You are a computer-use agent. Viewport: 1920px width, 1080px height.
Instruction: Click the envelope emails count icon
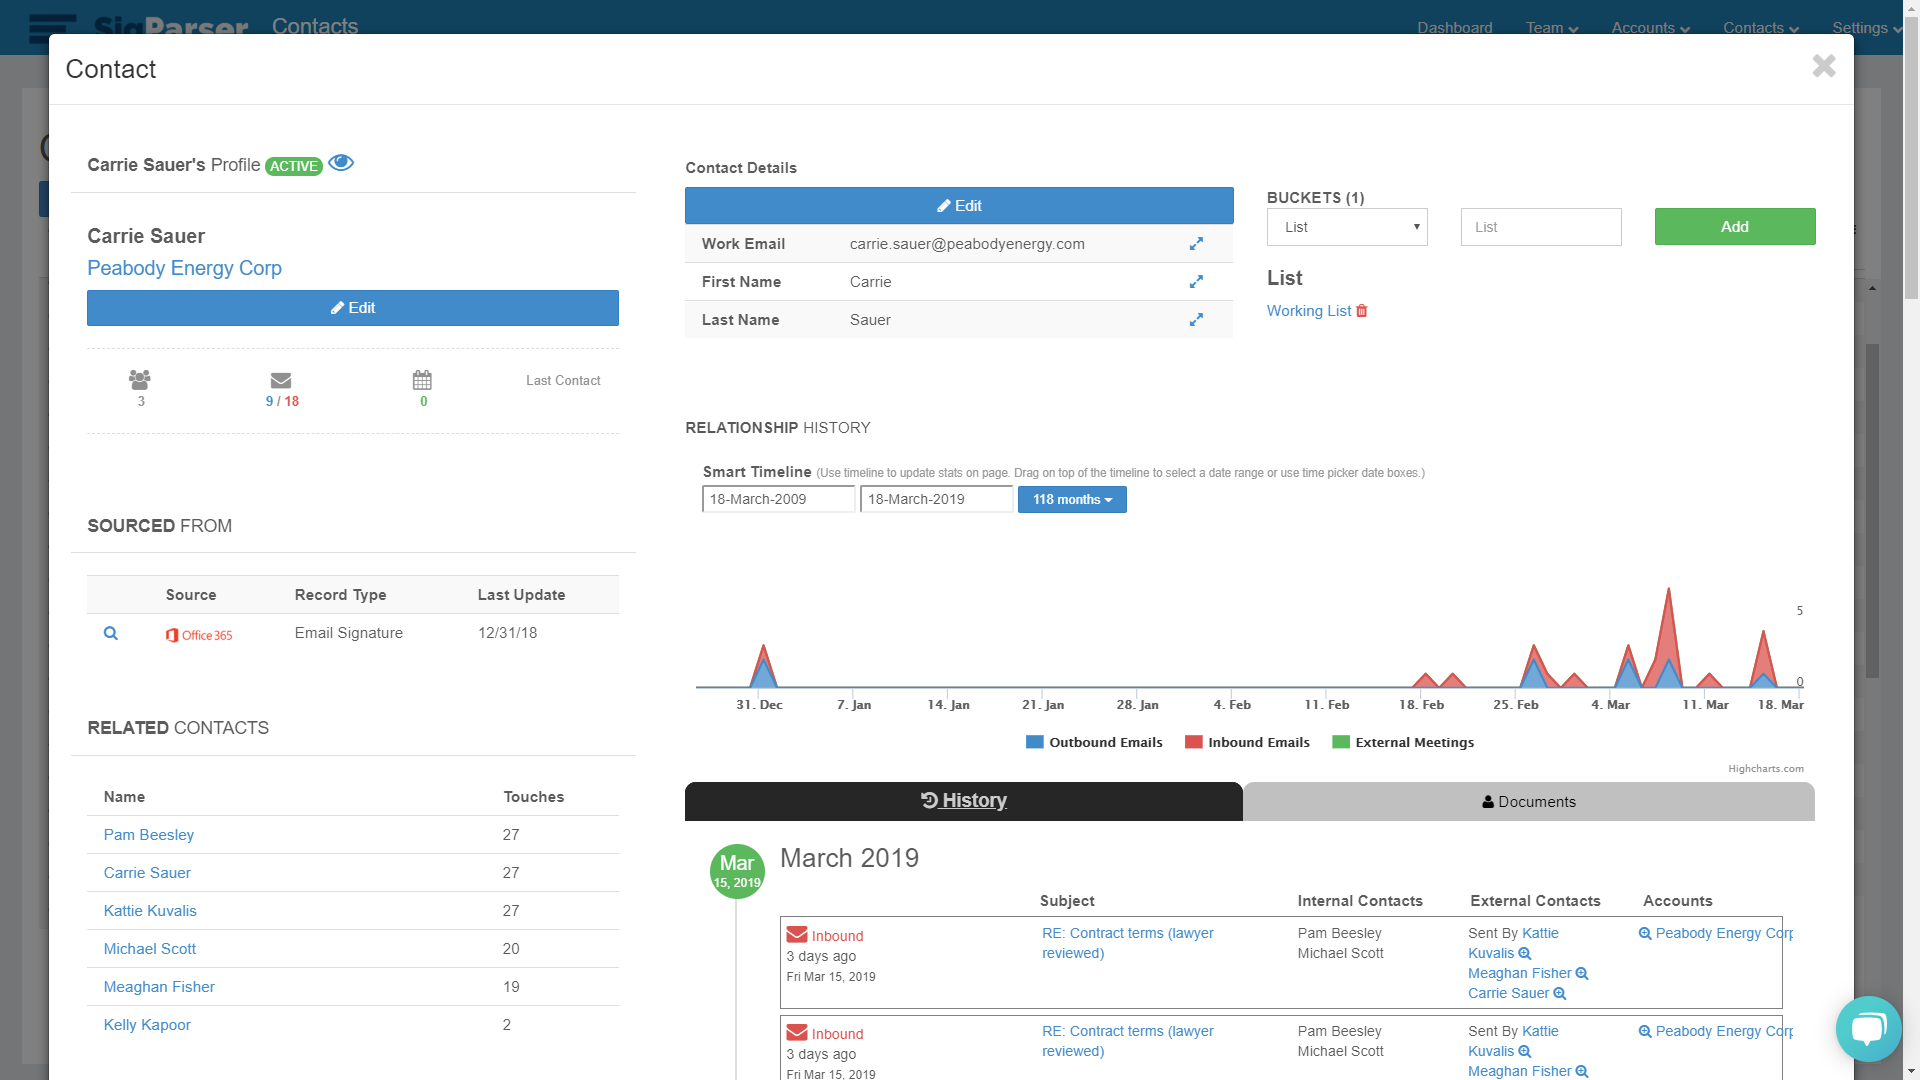(281, 380)
